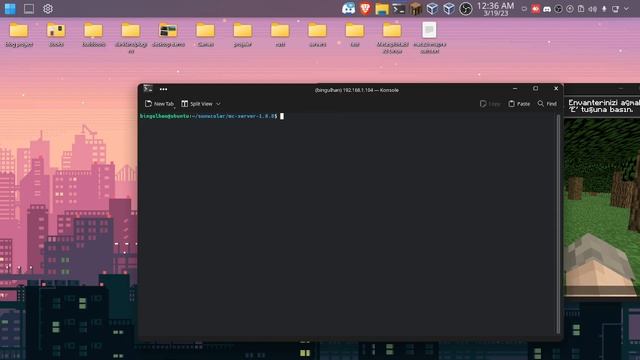
Task: Click the red tray icon beside Discord
Action: point(536,9)
